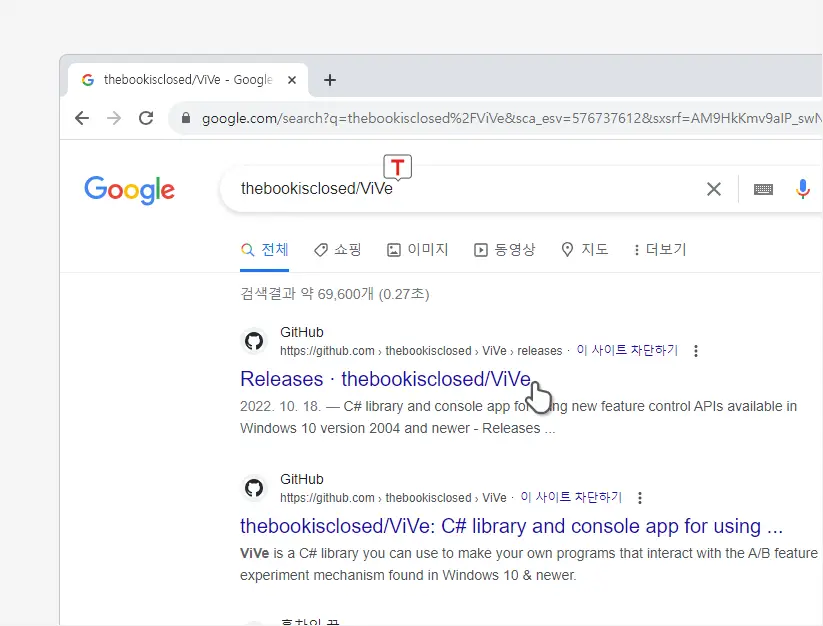Image resolution: width=823 pixels, height=626 pixels.
Task: Click GitHub favicon of the Releases result
Action: 254,341
